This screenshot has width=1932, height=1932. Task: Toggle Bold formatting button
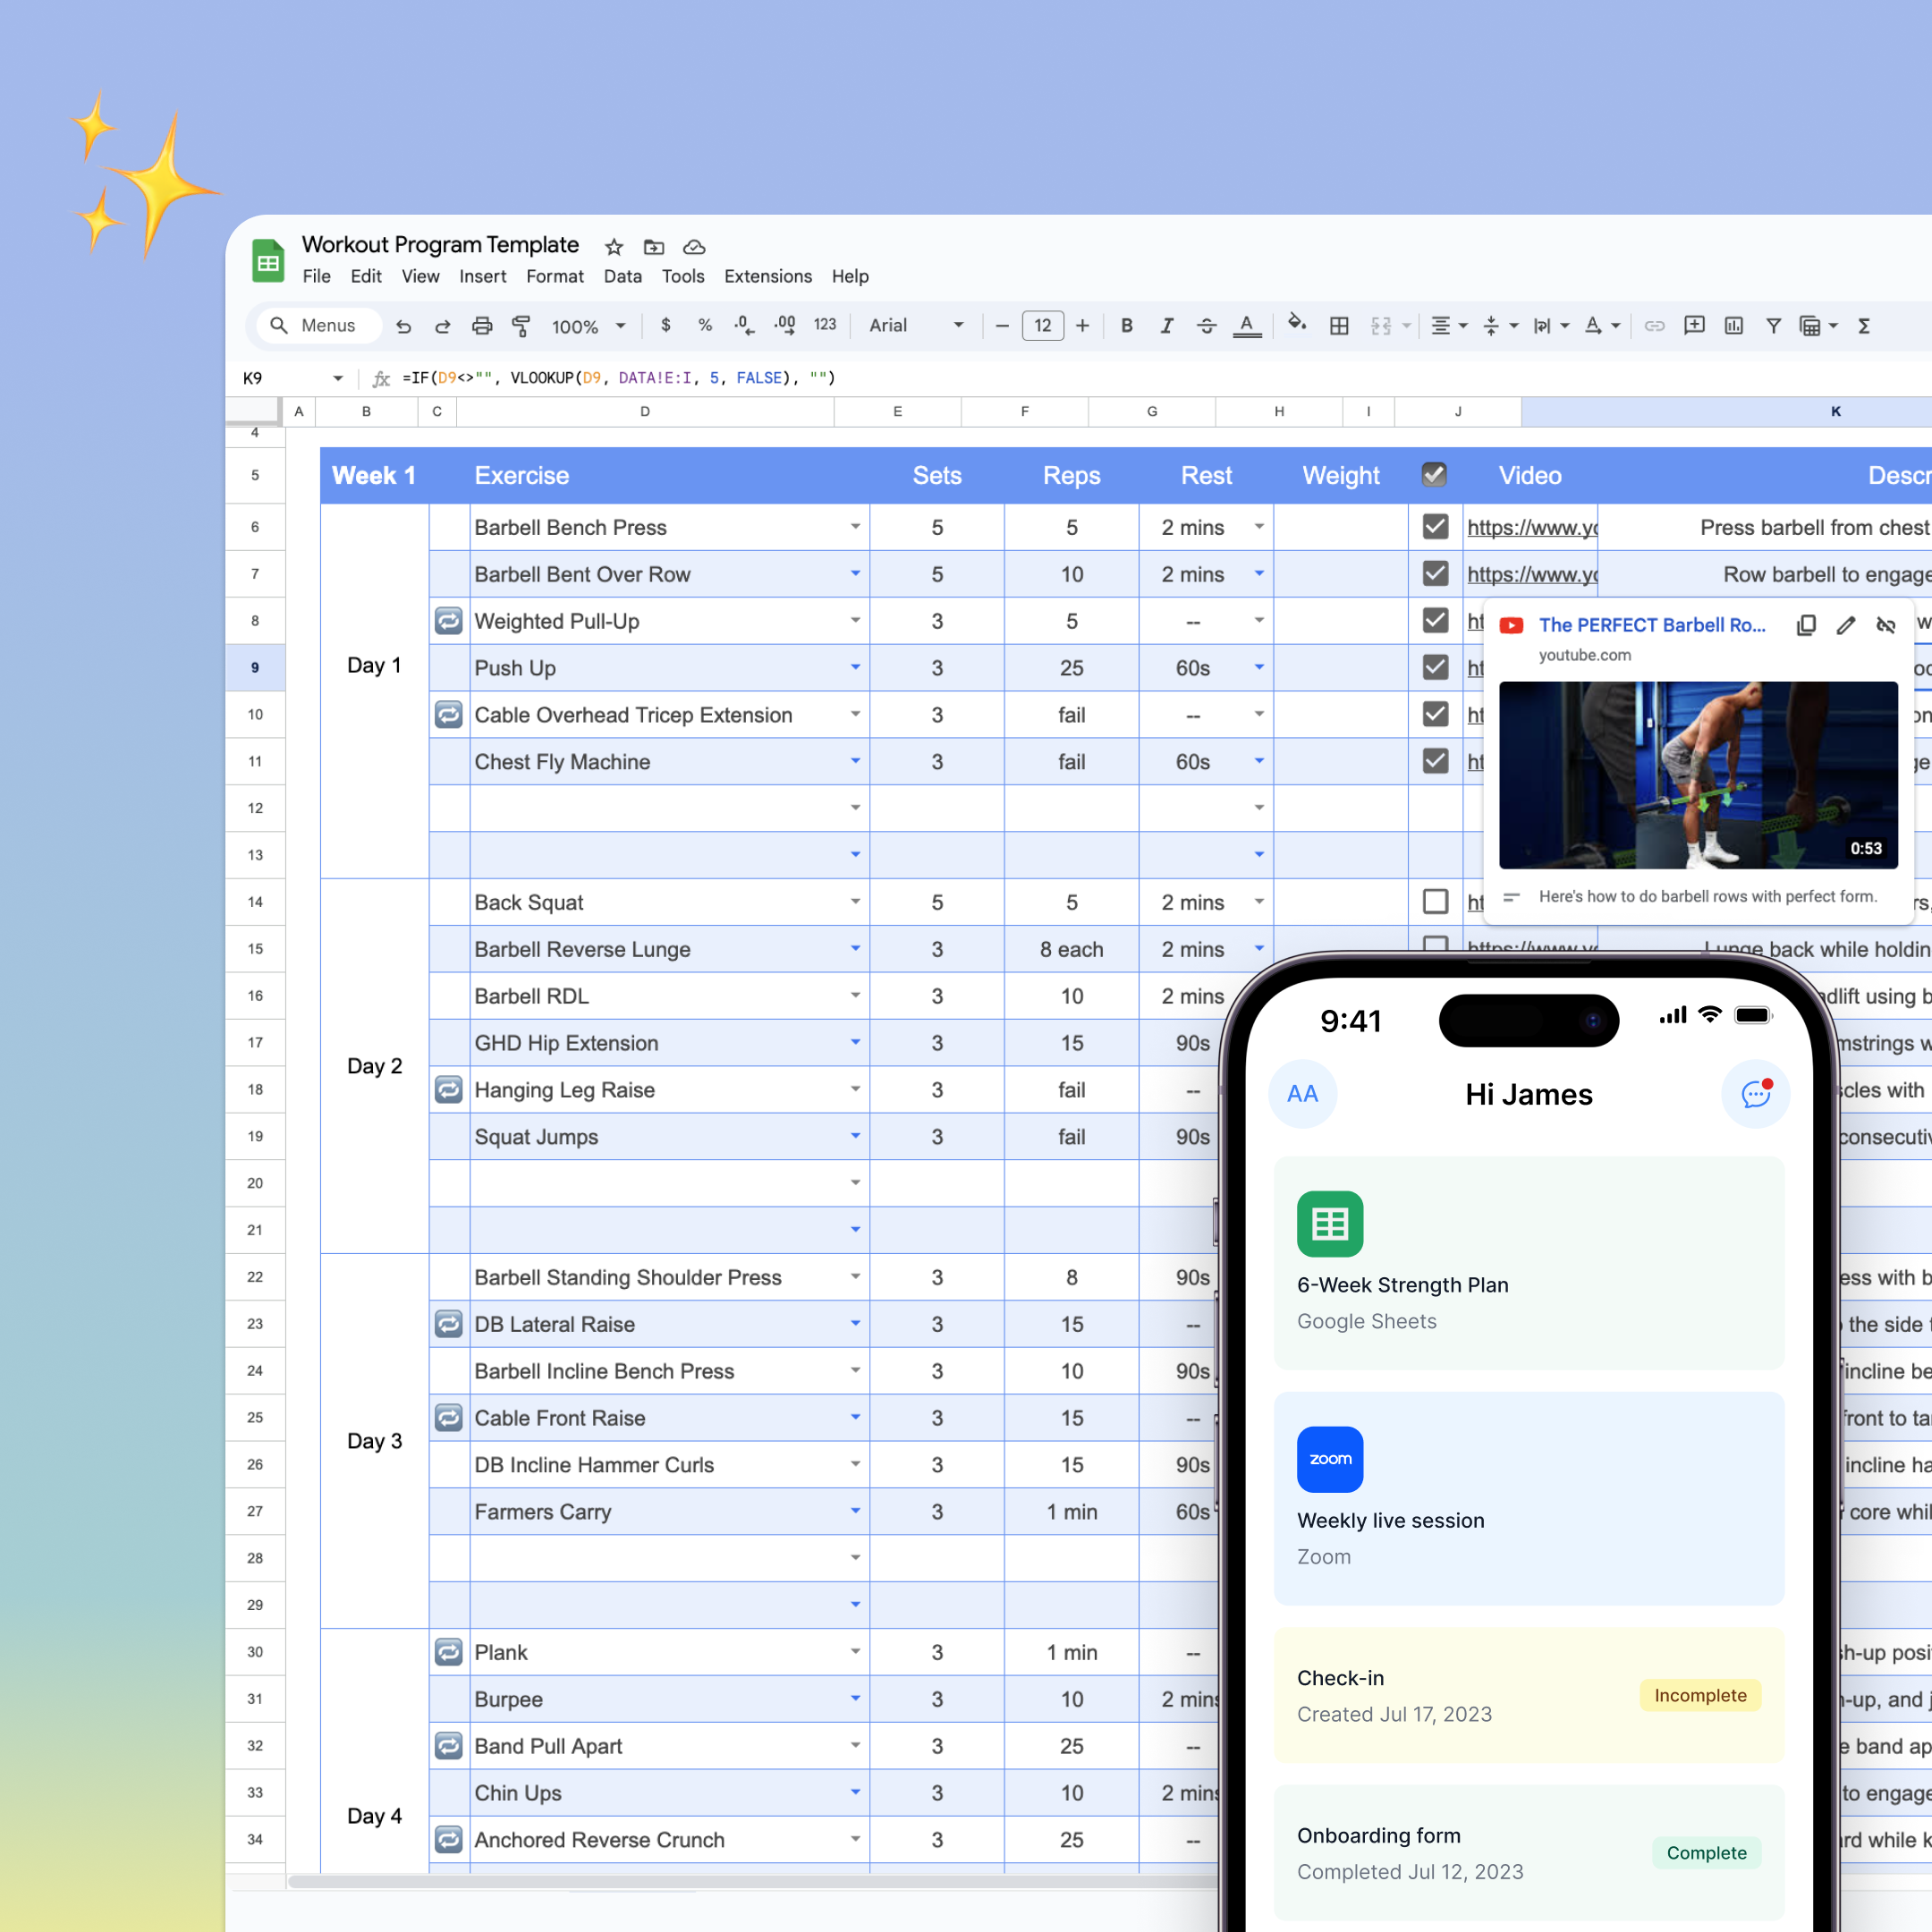(1126, 326)
